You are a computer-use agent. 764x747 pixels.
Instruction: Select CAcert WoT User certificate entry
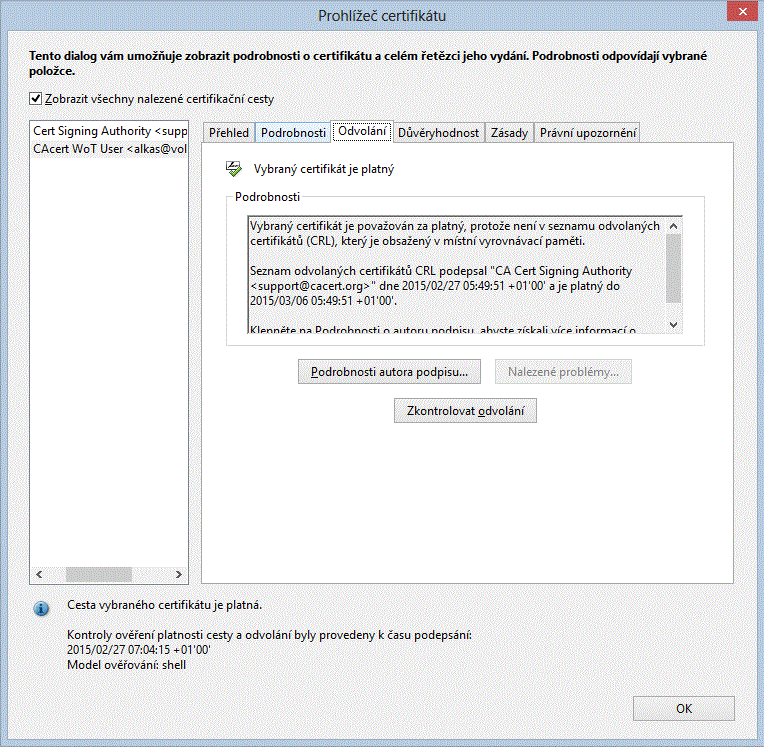[x=110, y=149]
